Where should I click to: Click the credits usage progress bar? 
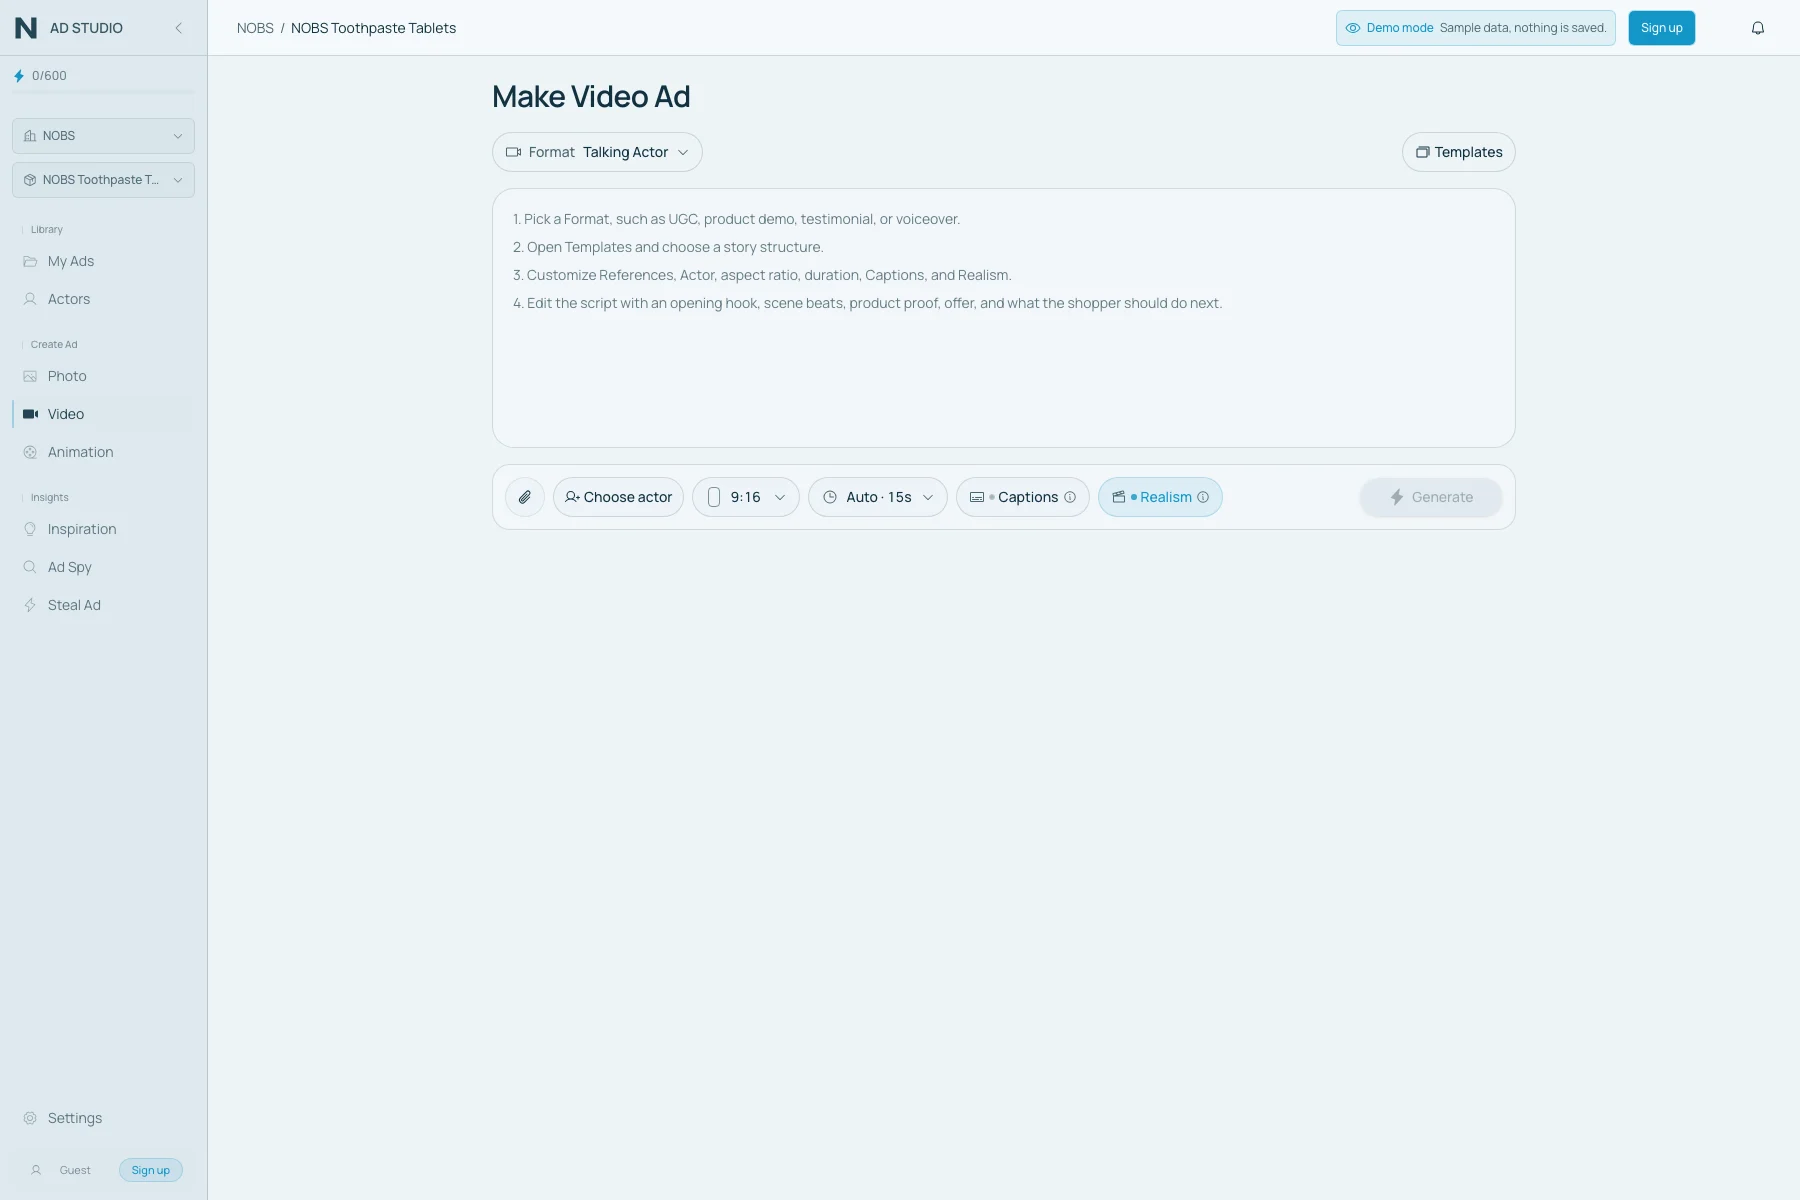coord(103,93)
